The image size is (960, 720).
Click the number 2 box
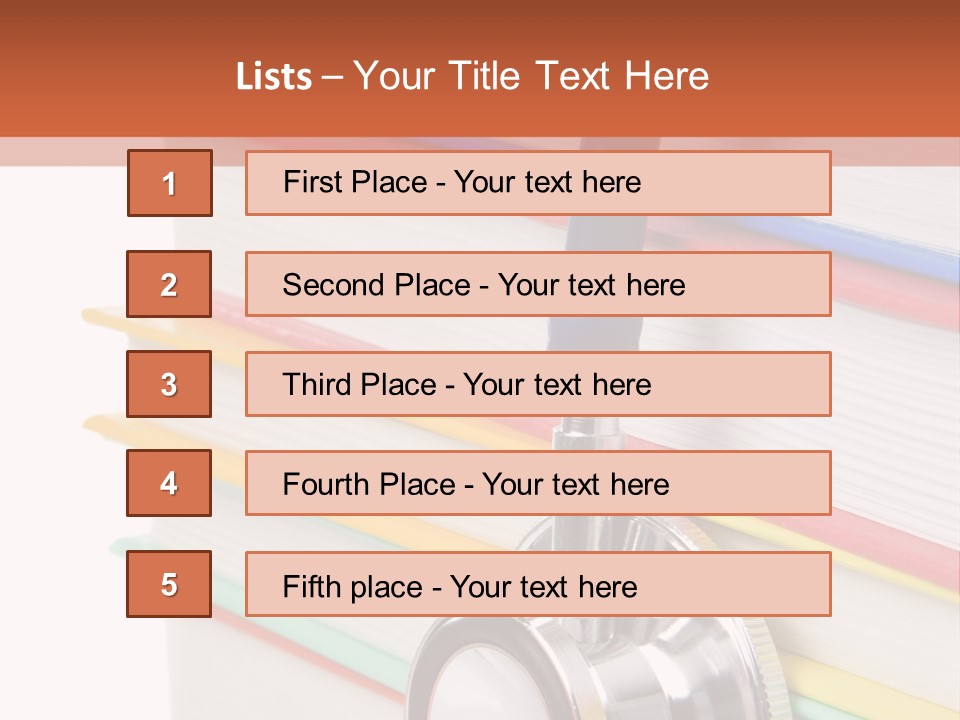coord(169,284)
